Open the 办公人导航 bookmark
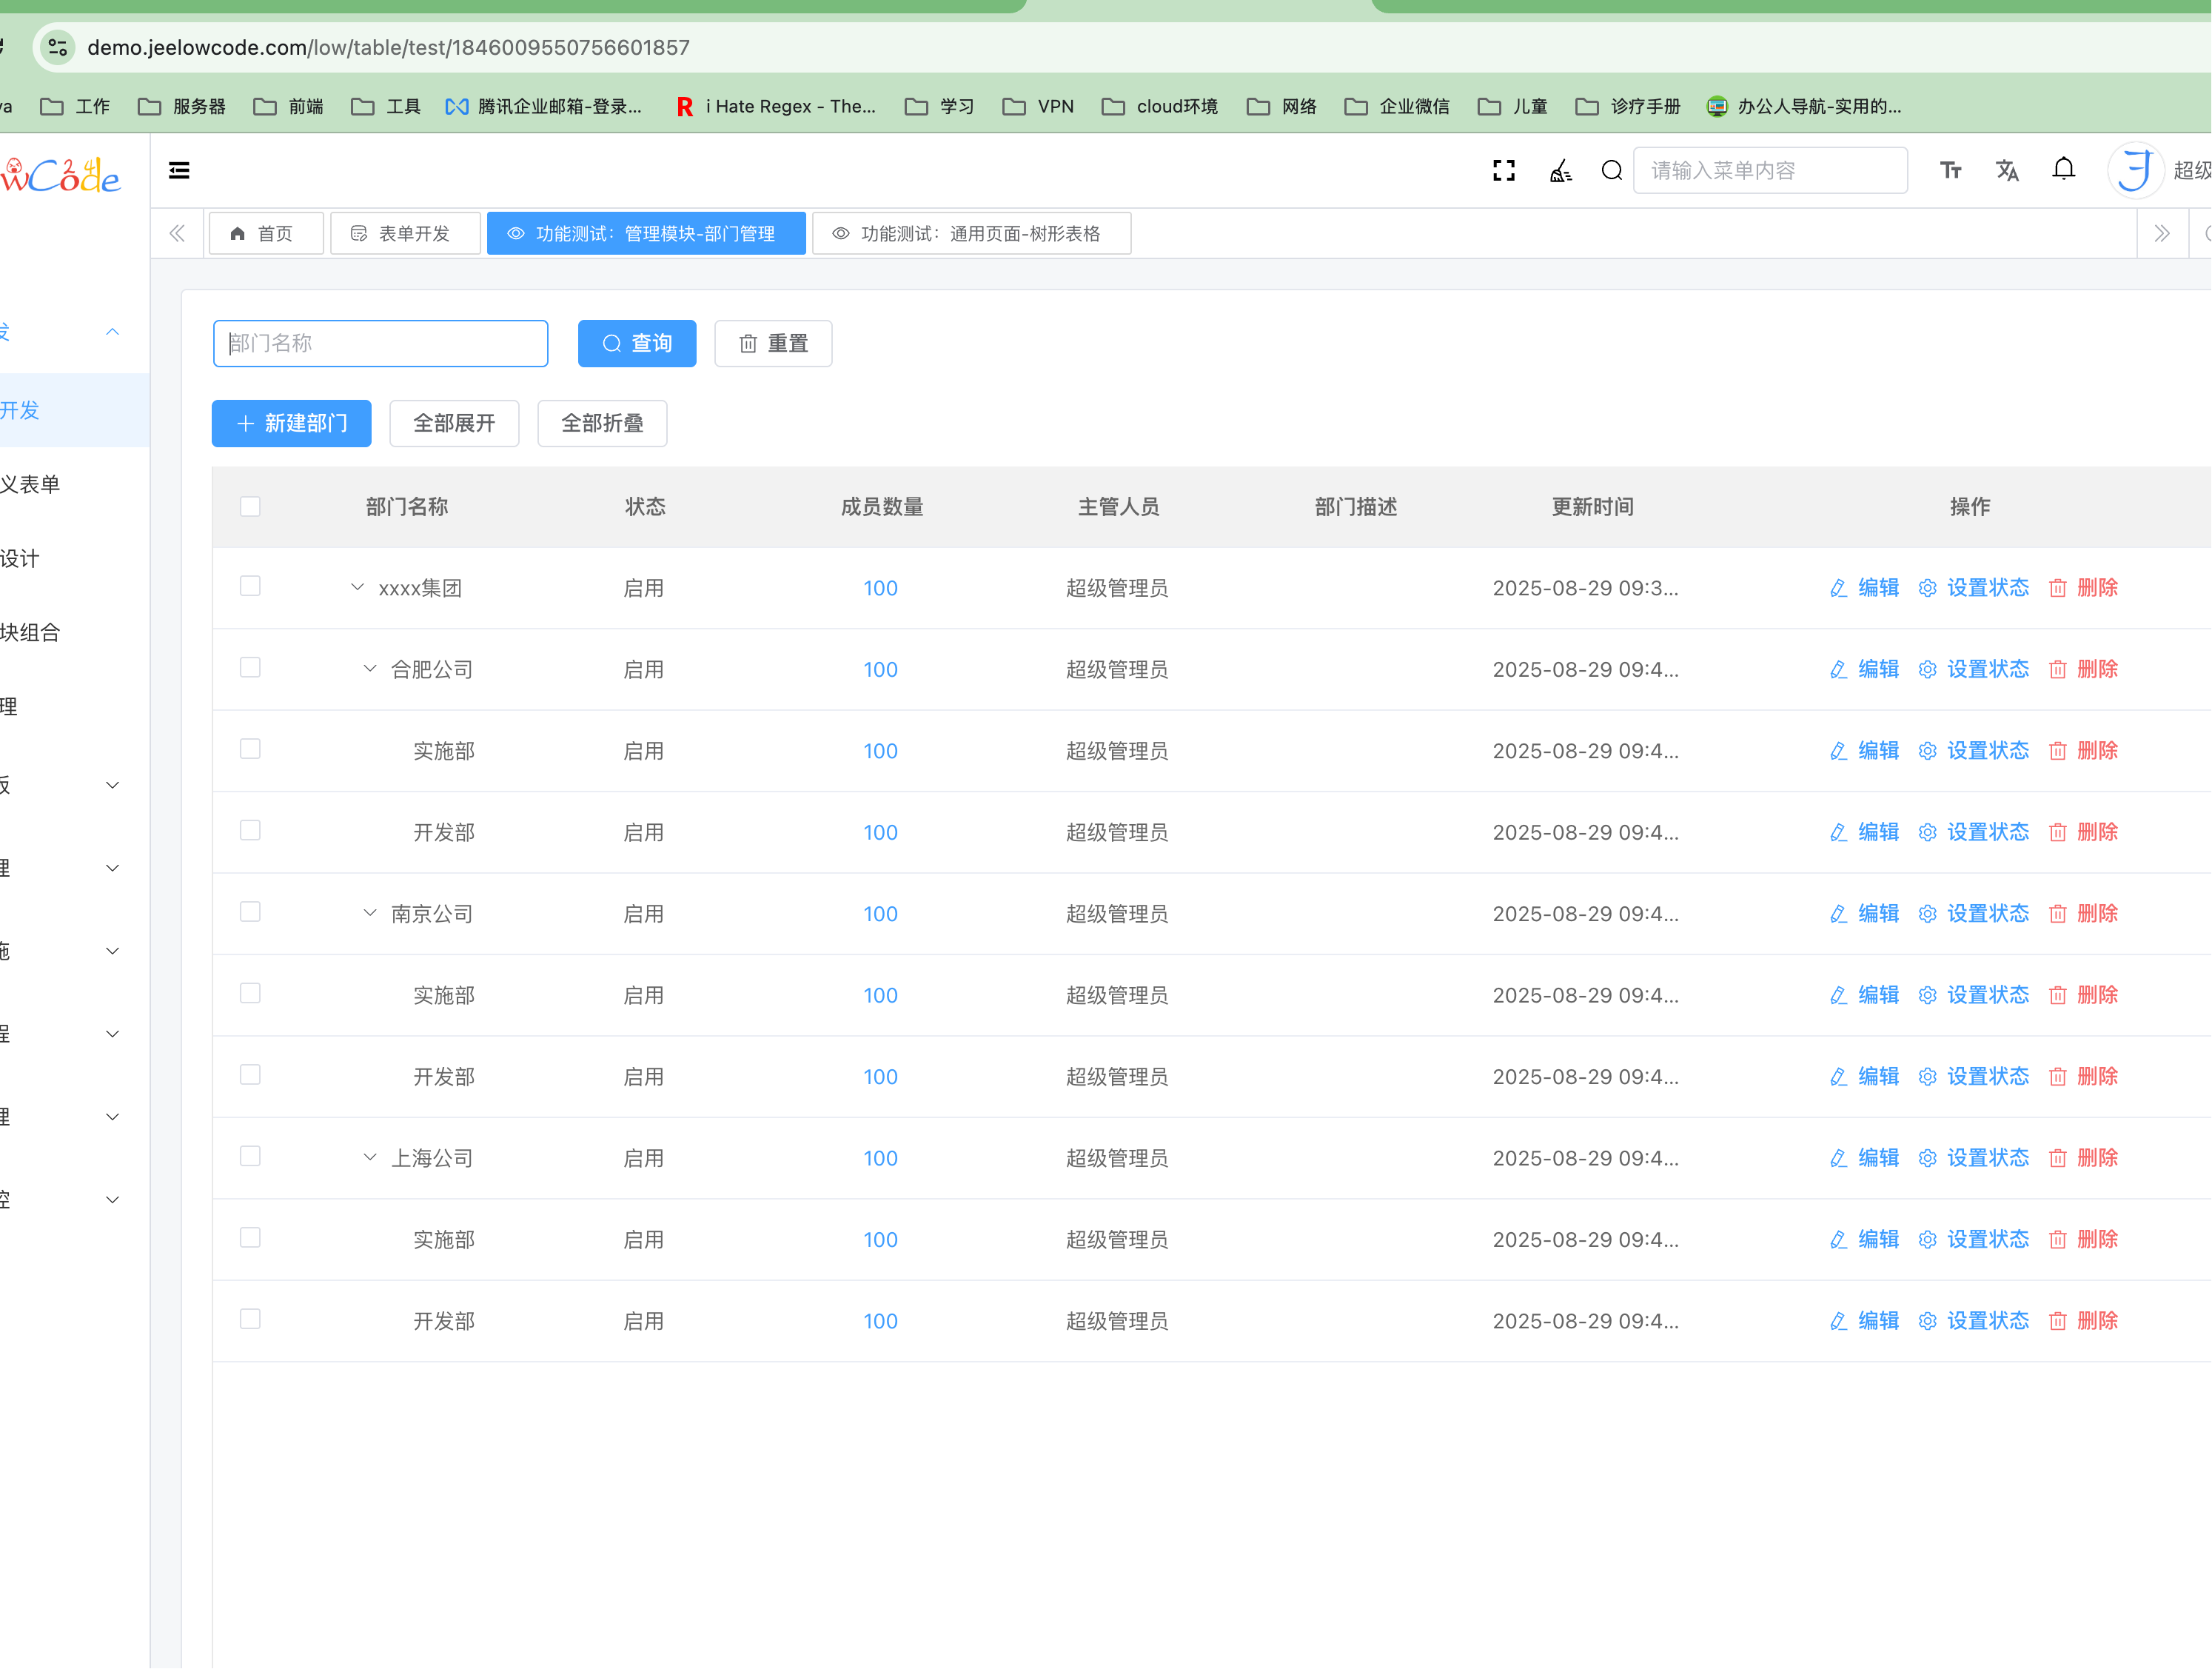 coord(1804,106)
